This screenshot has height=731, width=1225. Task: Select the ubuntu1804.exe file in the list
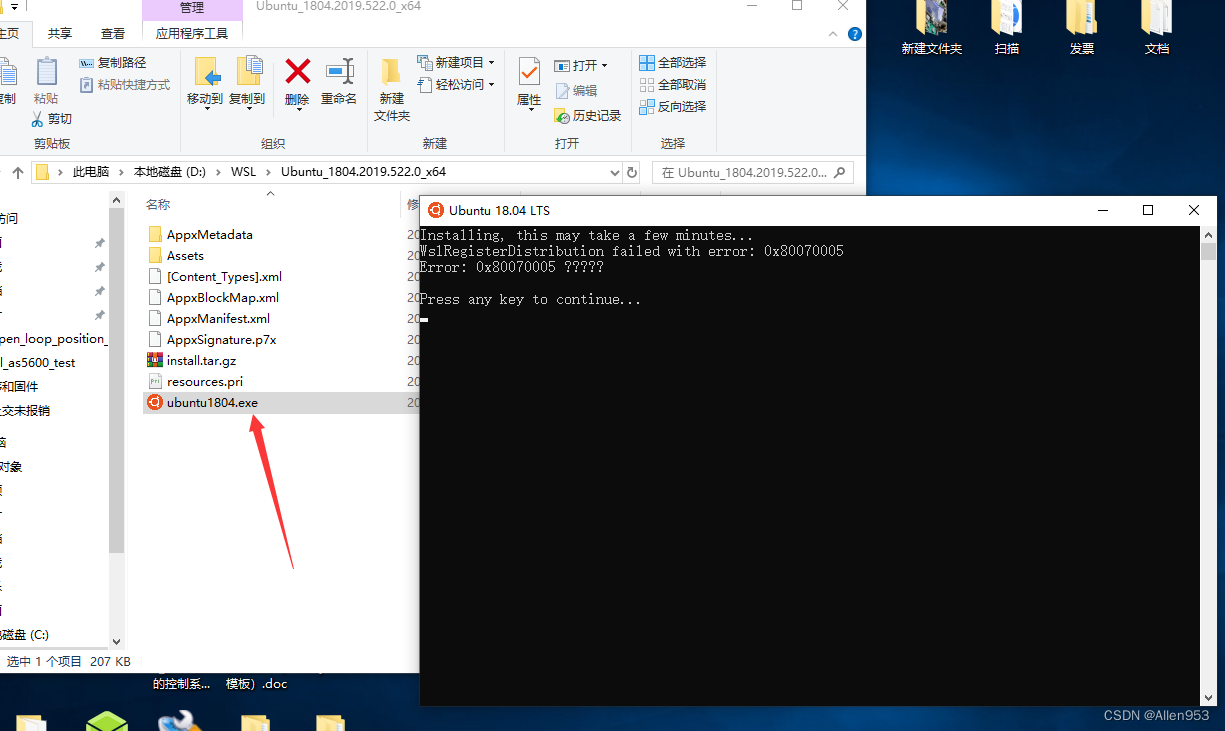pos(210,403)
